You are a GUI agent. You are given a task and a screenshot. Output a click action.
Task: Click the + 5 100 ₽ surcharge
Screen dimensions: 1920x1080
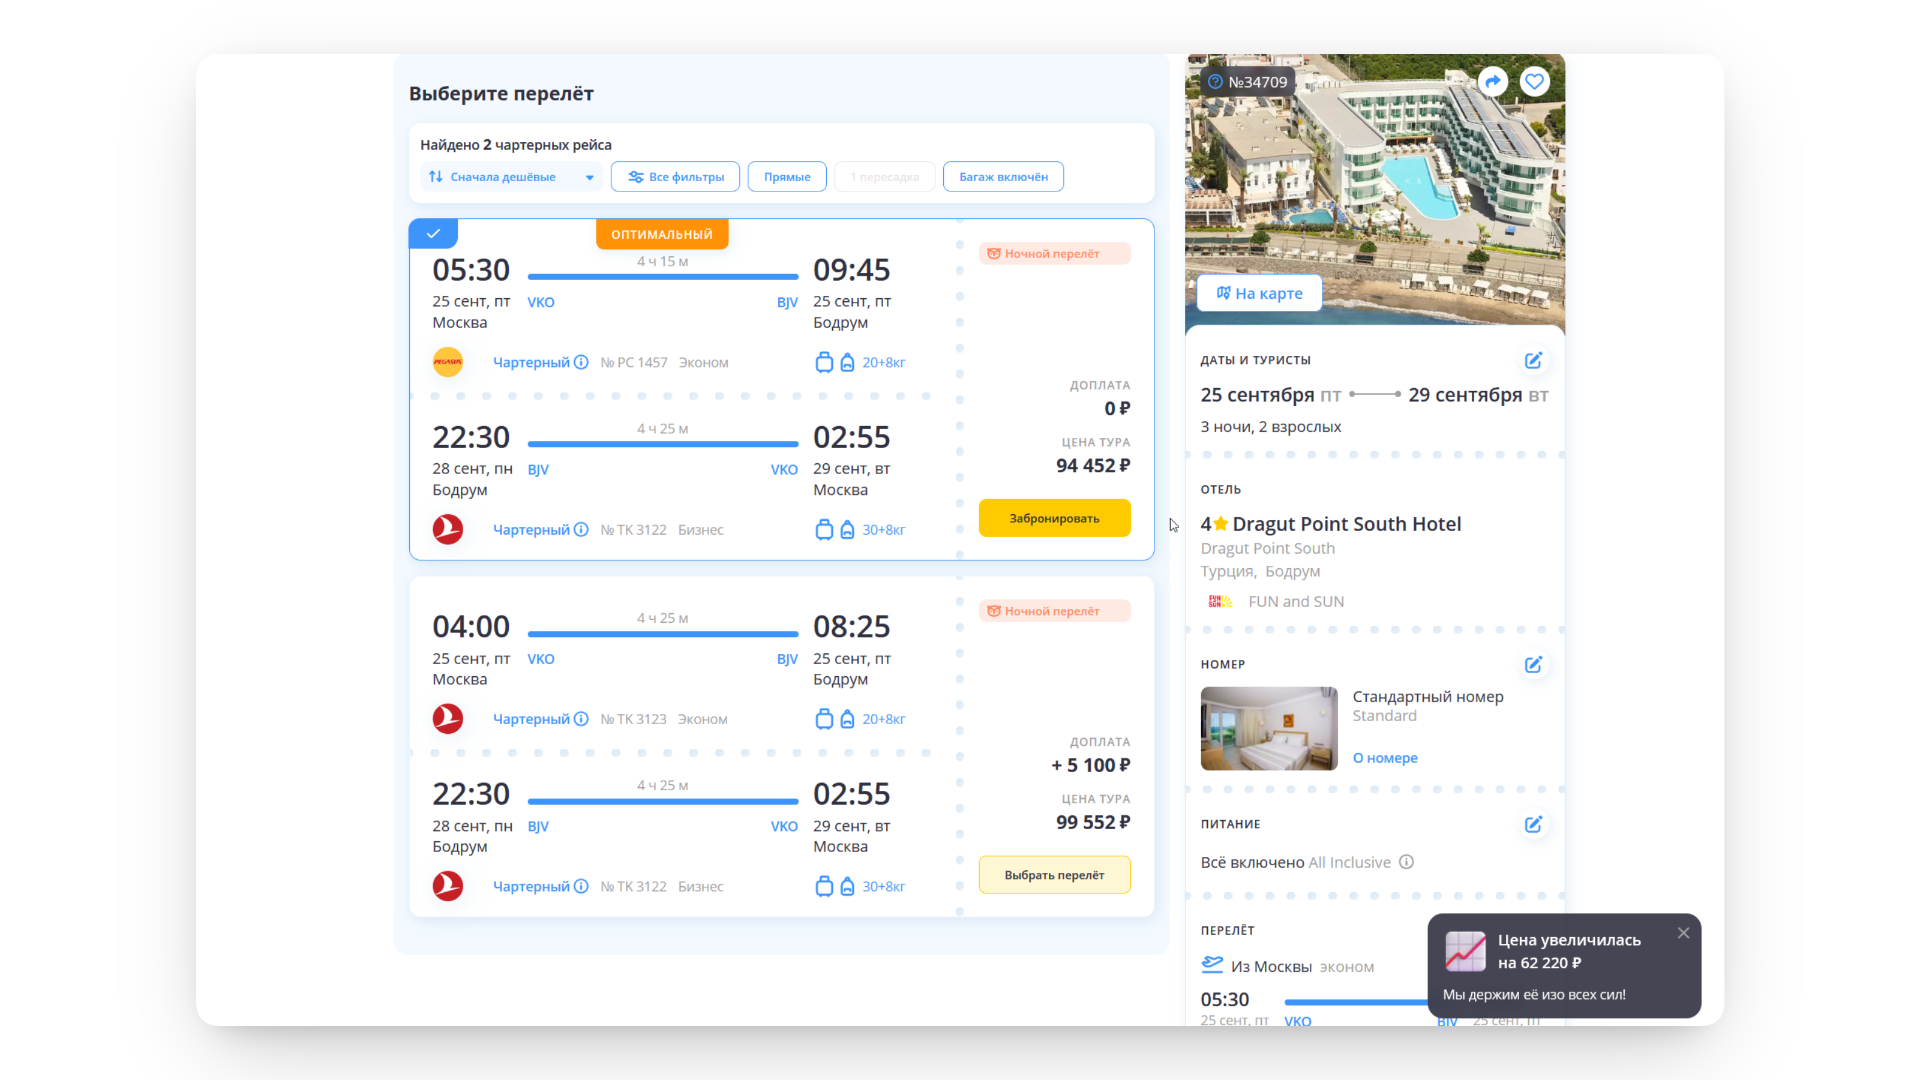tap(1090, 765)
